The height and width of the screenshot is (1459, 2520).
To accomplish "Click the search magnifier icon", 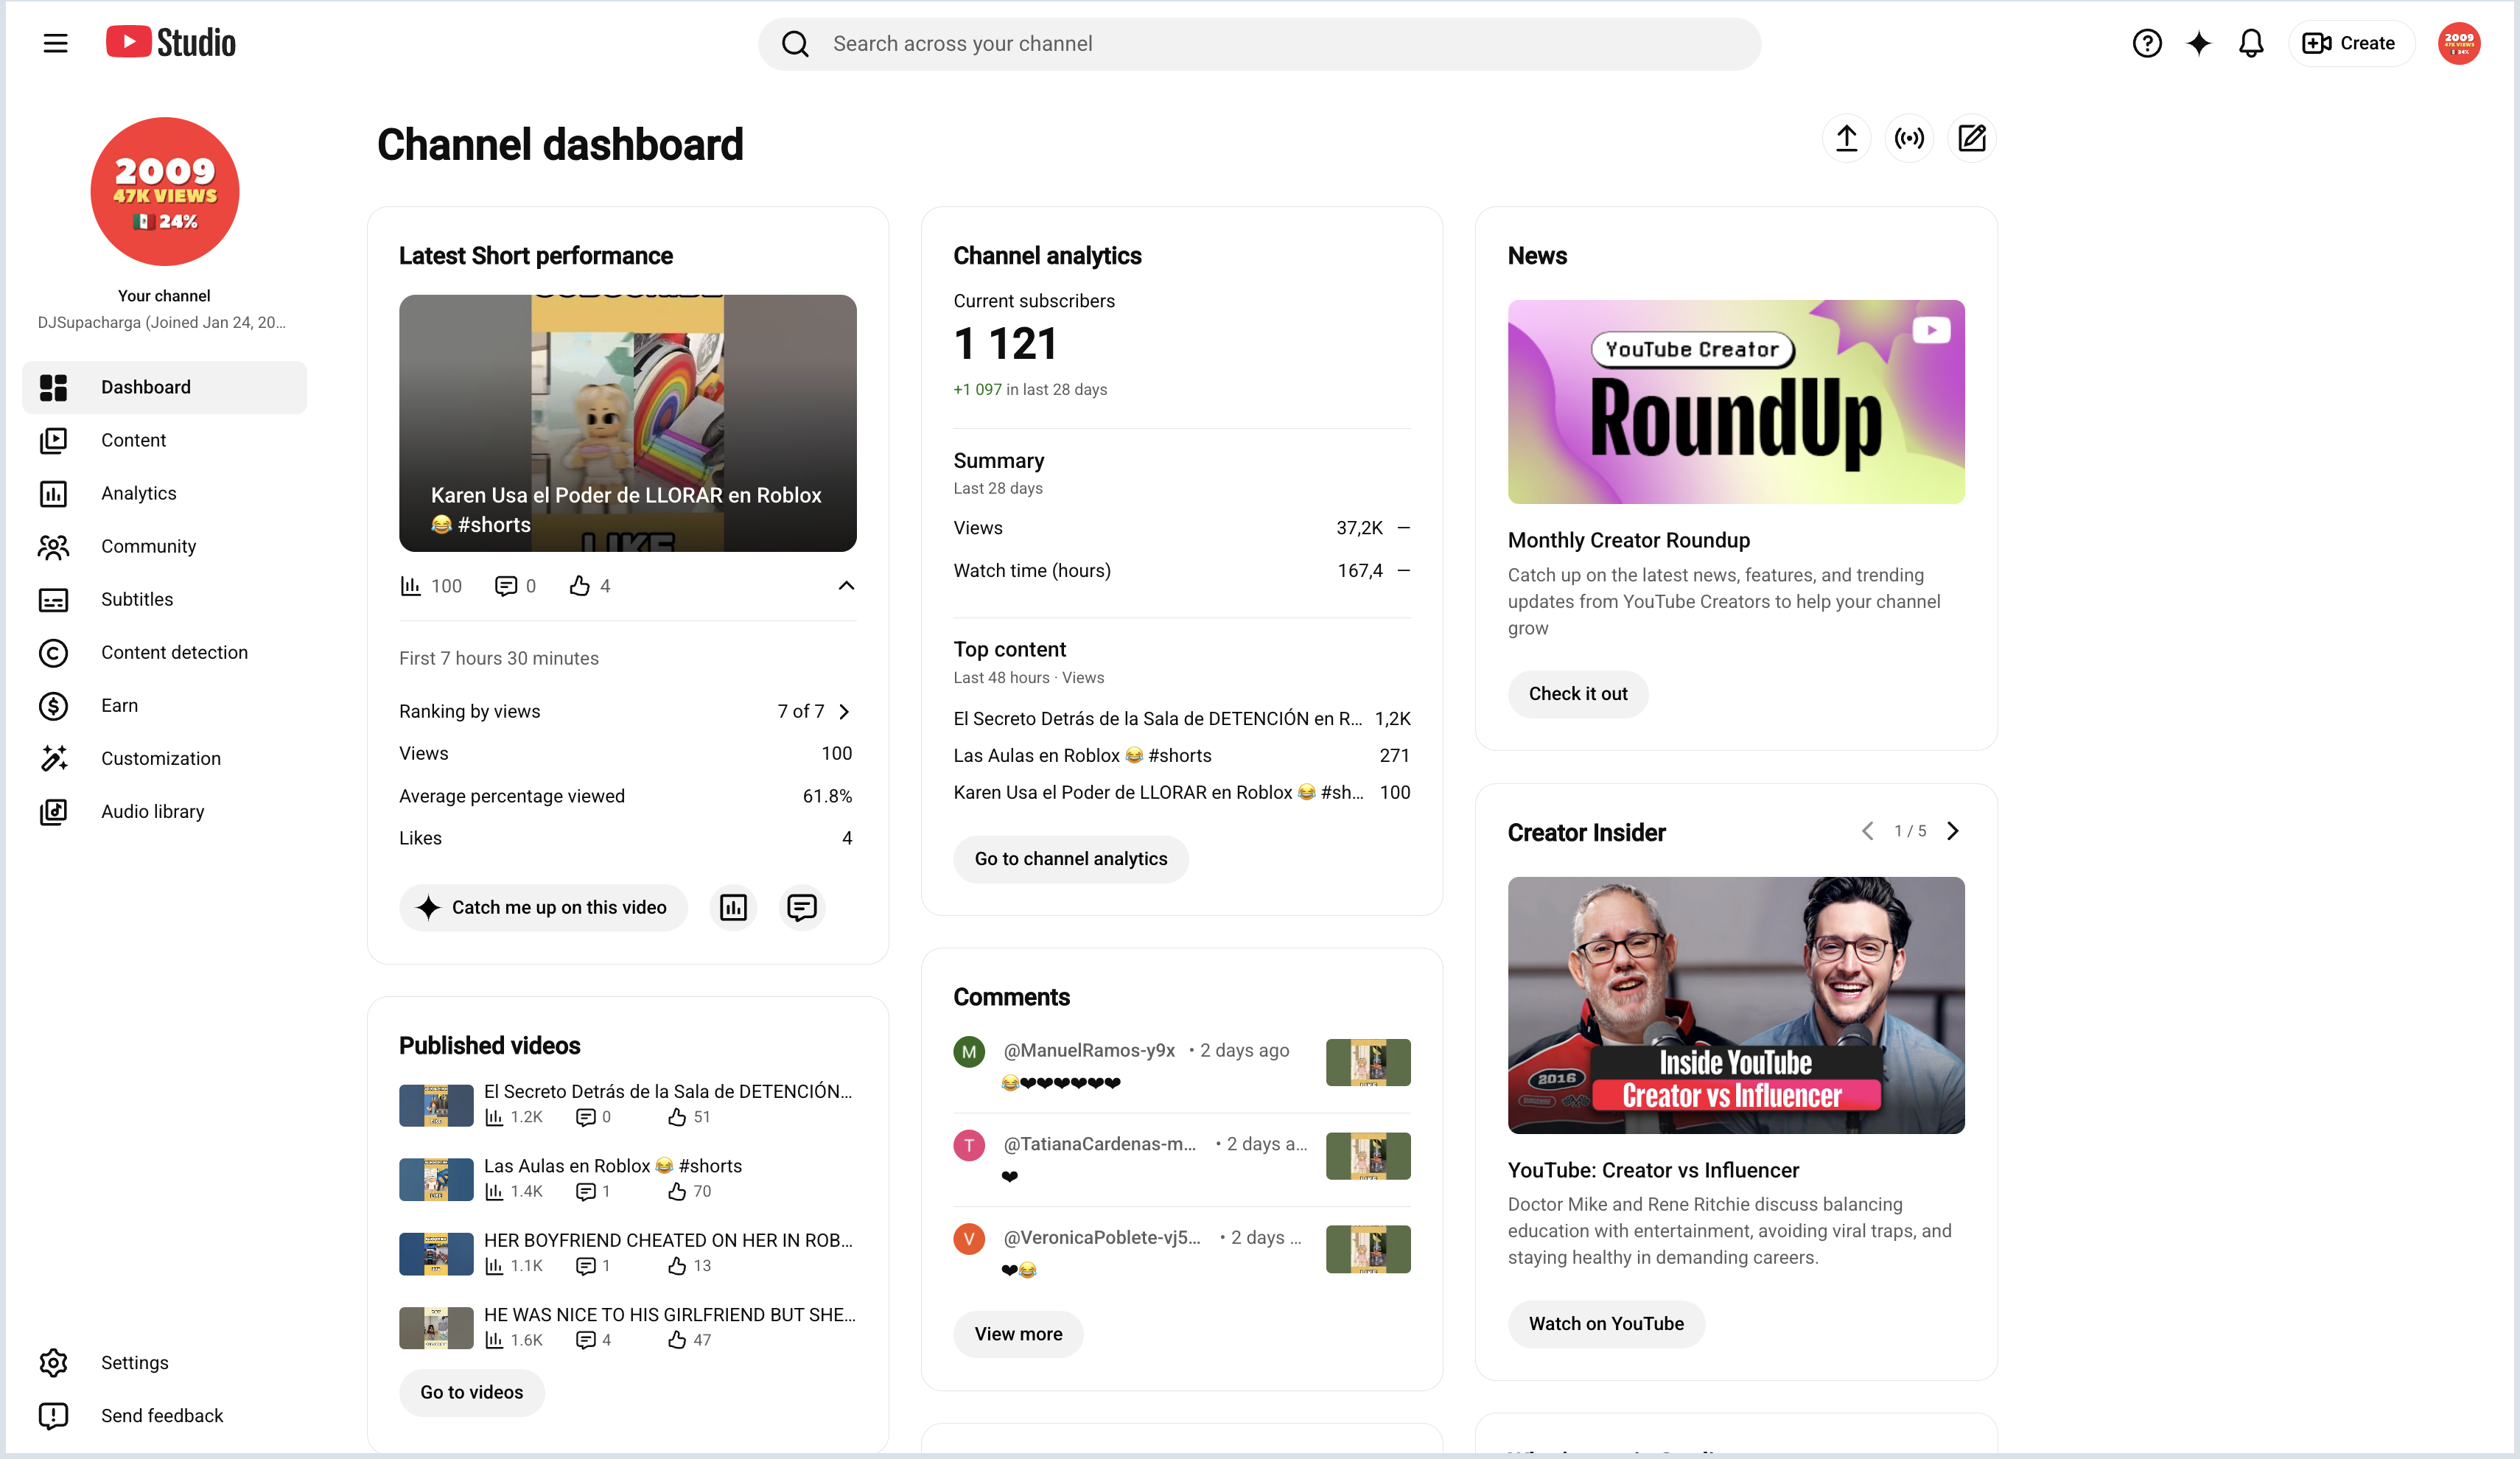I will click(x=795, y=44).
